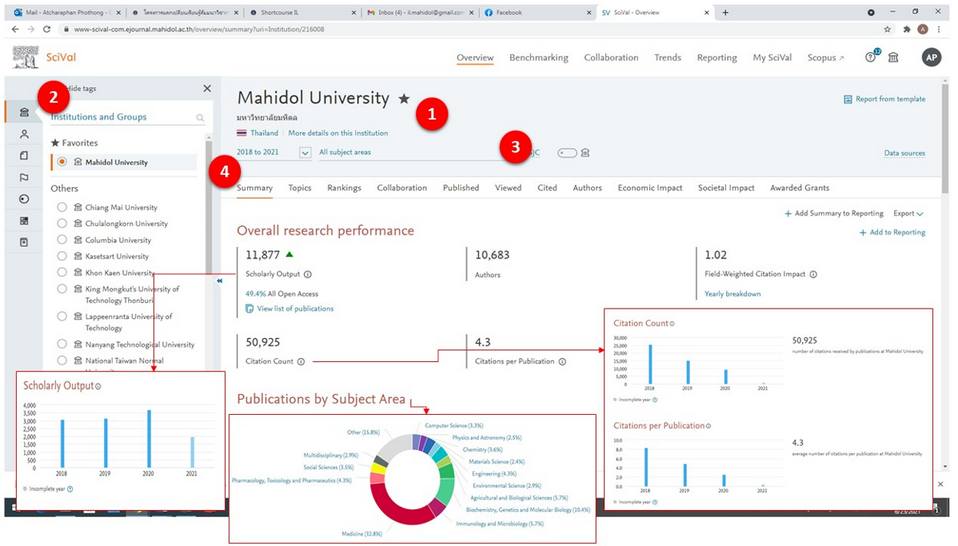Image resolution: width=958 pixels, height=546 pixels.
Task: Open the Countries flag sidebar icon
Action: pos(24,177)
